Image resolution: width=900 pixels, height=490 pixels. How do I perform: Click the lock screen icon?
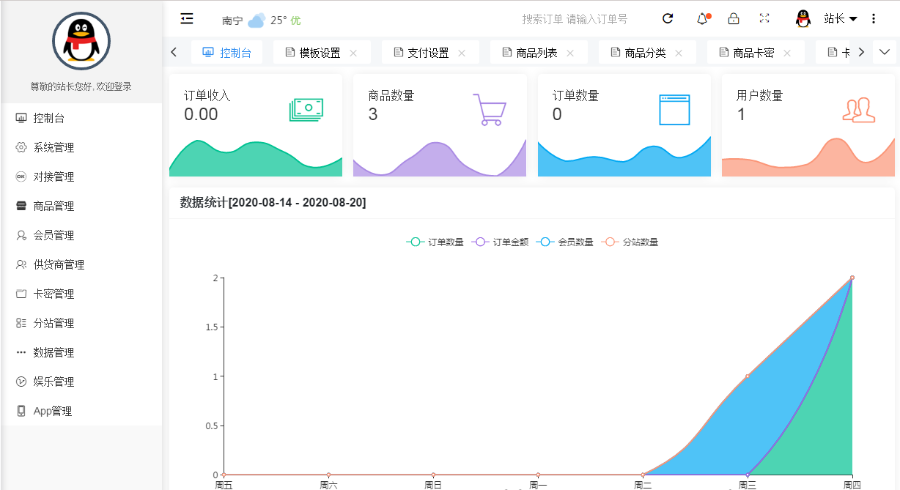733,19
